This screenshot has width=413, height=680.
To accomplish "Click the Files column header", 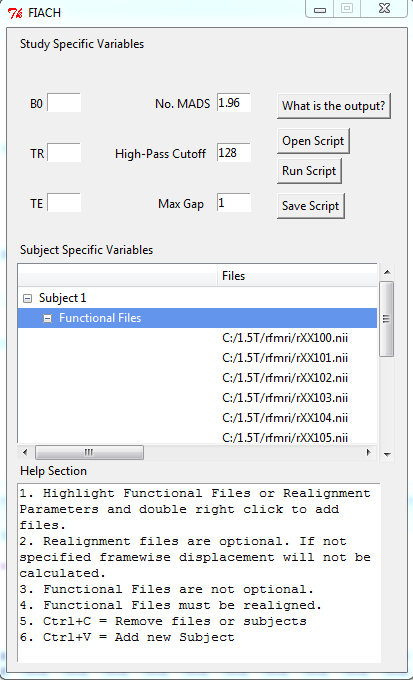I will 297,276.
